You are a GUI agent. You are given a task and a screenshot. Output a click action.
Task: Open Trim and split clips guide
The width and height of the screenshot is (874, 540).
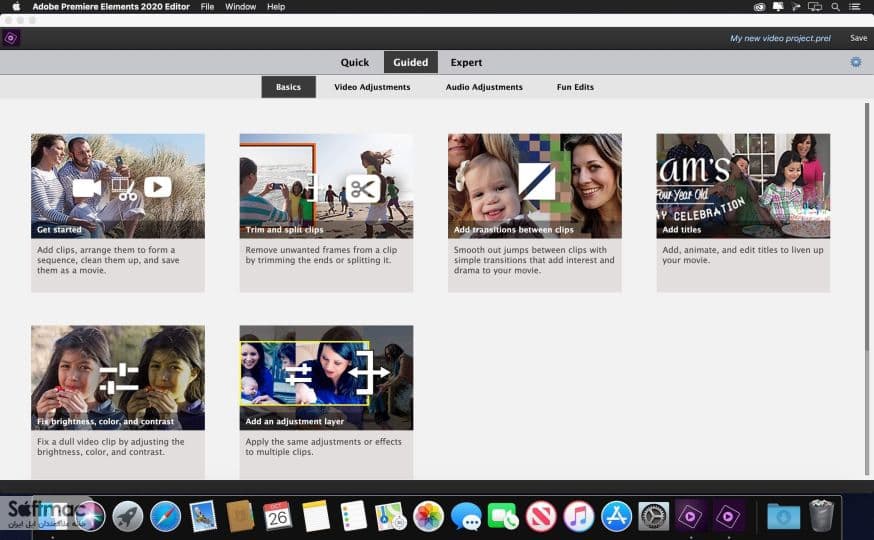[x=326, y=186]
